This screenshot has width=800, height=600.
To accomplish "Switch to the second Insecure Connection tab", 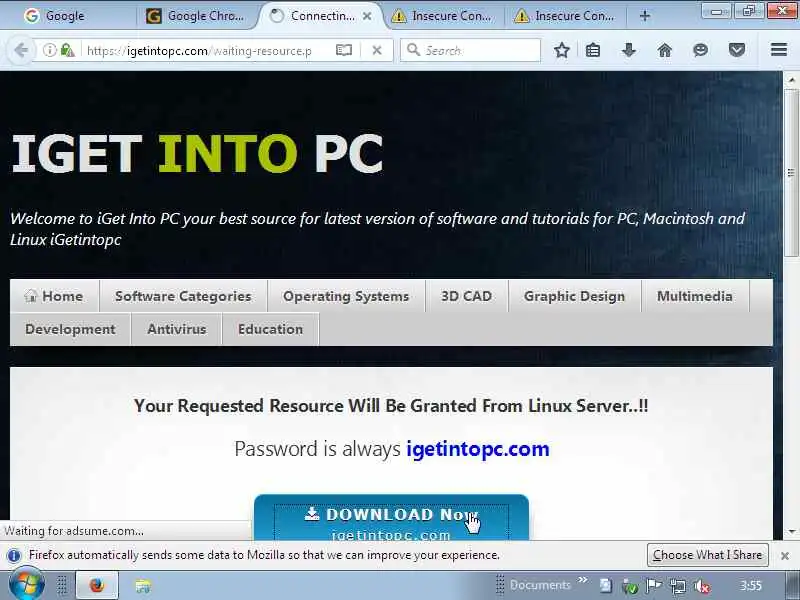I will tap(565, 16).
